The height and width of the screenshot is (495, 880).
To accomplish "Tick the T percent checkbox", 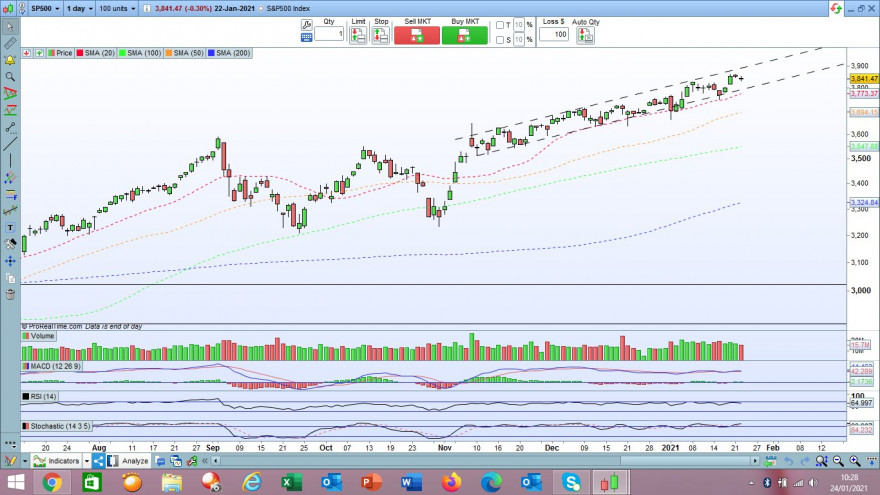I will tap(499, 25).
